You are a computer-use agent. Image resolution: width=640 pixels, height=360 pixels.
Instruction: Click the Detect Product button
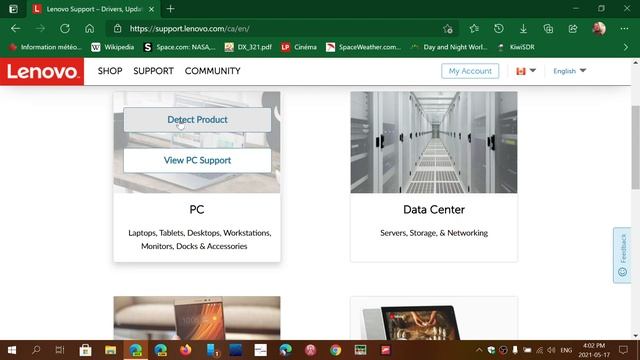[197, 120]
